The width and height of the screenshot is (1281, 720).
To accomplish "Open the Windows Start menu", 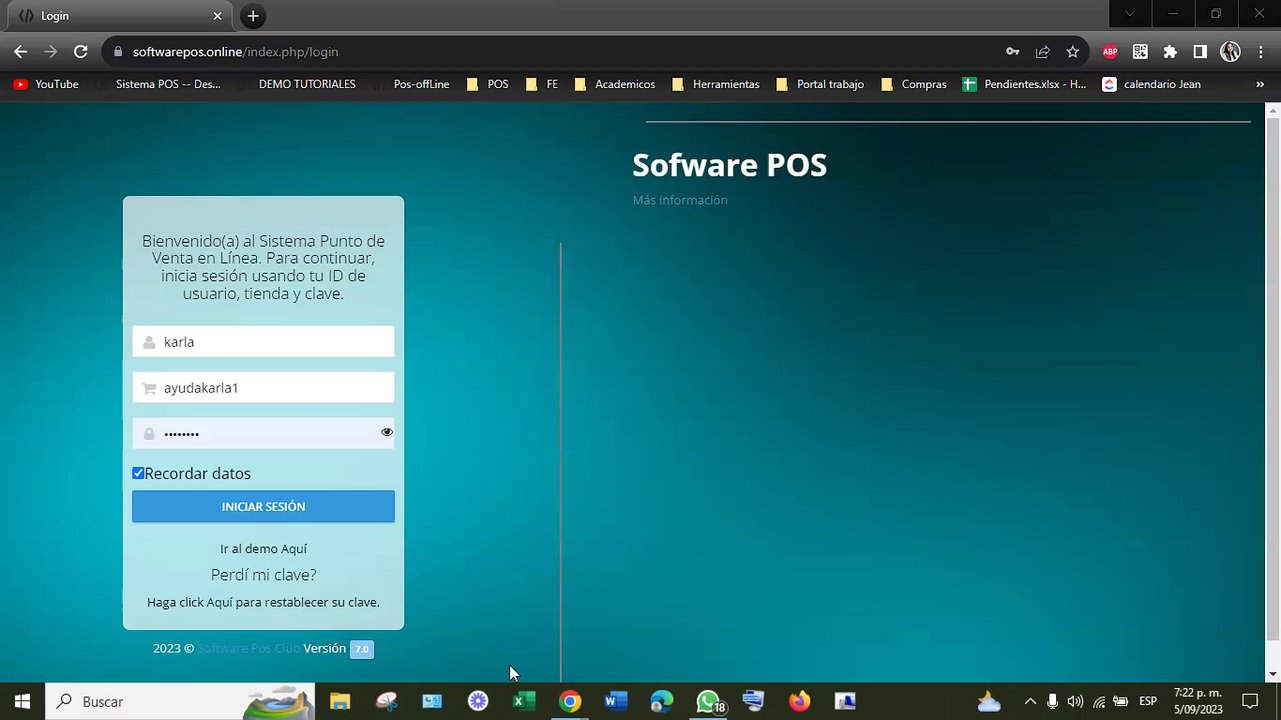I will (x=22, y=701).
